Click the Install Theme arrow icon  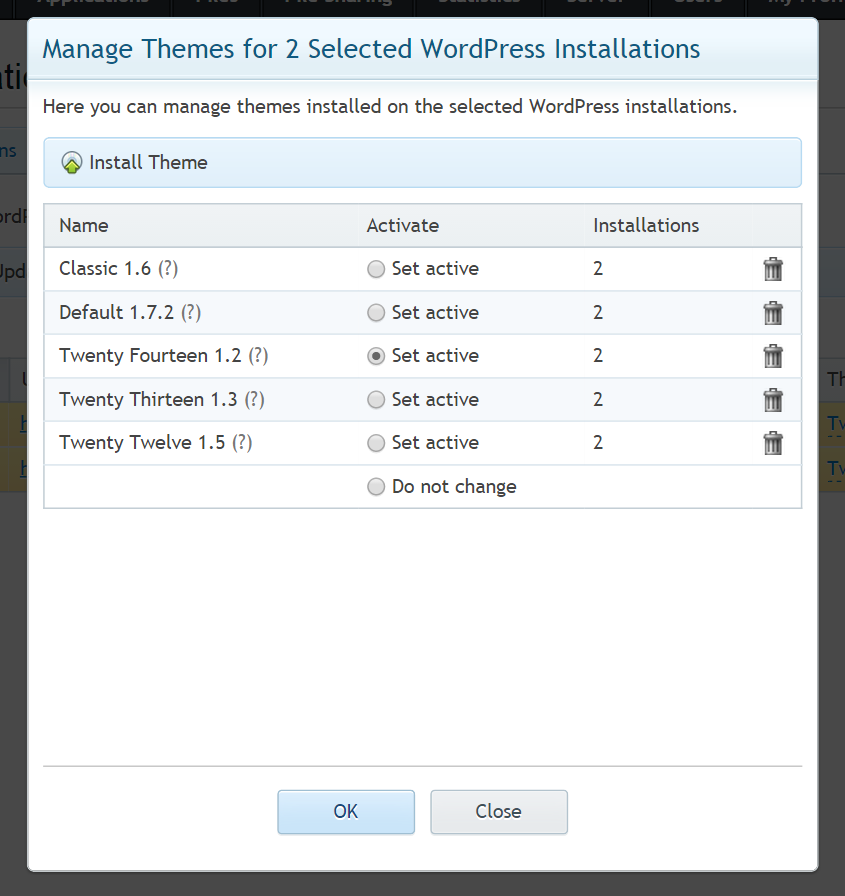[72, 163]
